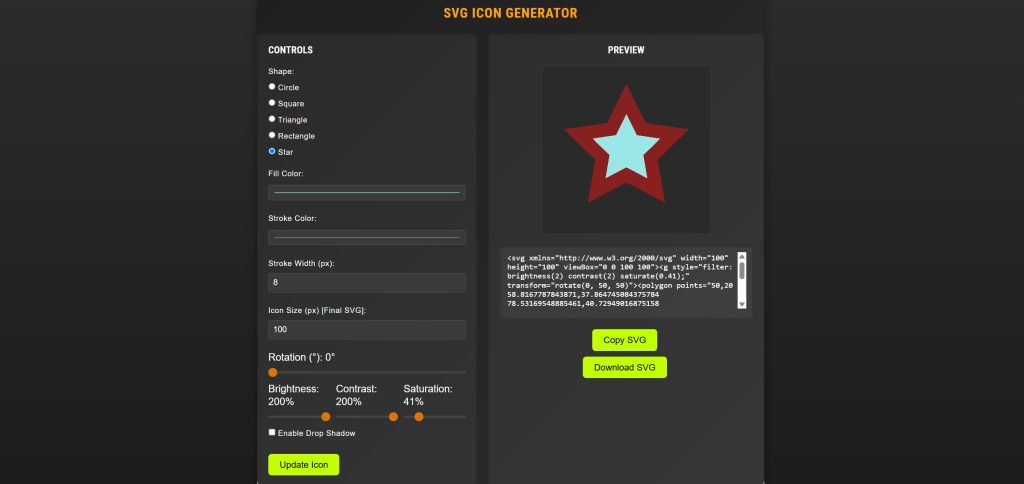Pick the Rectangle shape radio button
This screenshot has width=1024, height=484.
272,135
